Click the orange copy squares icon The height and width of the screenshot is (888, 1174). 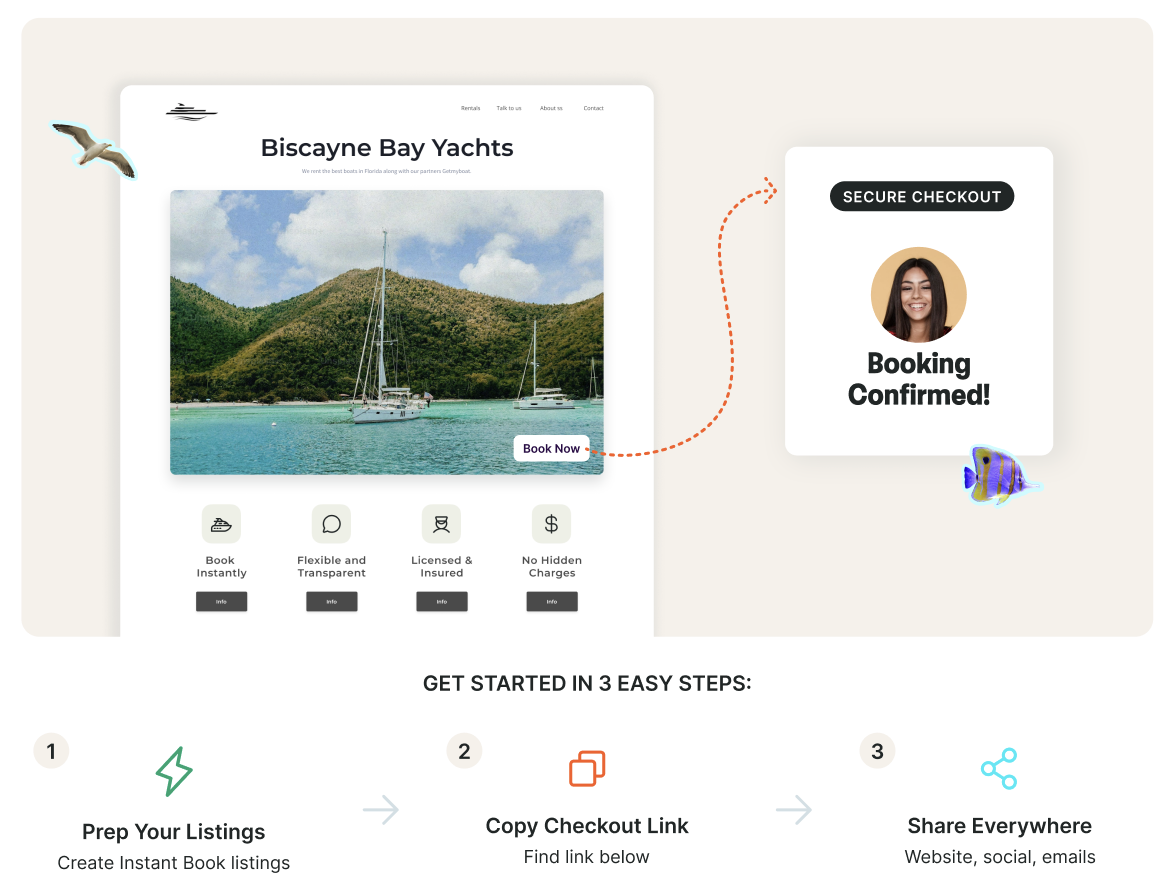click(x=587, y=768)
